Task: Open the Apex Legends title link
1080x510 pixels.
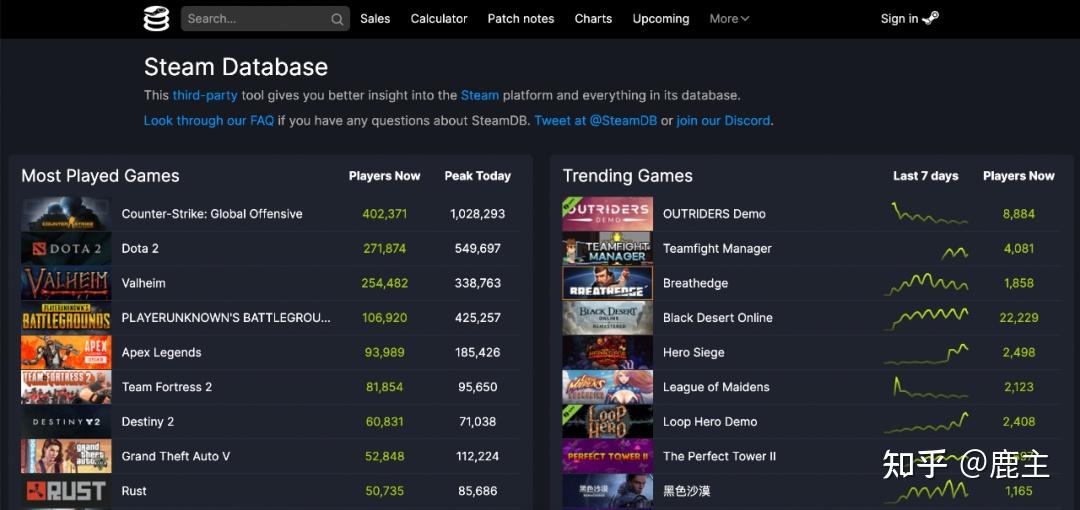Action: tap(161, 352)
